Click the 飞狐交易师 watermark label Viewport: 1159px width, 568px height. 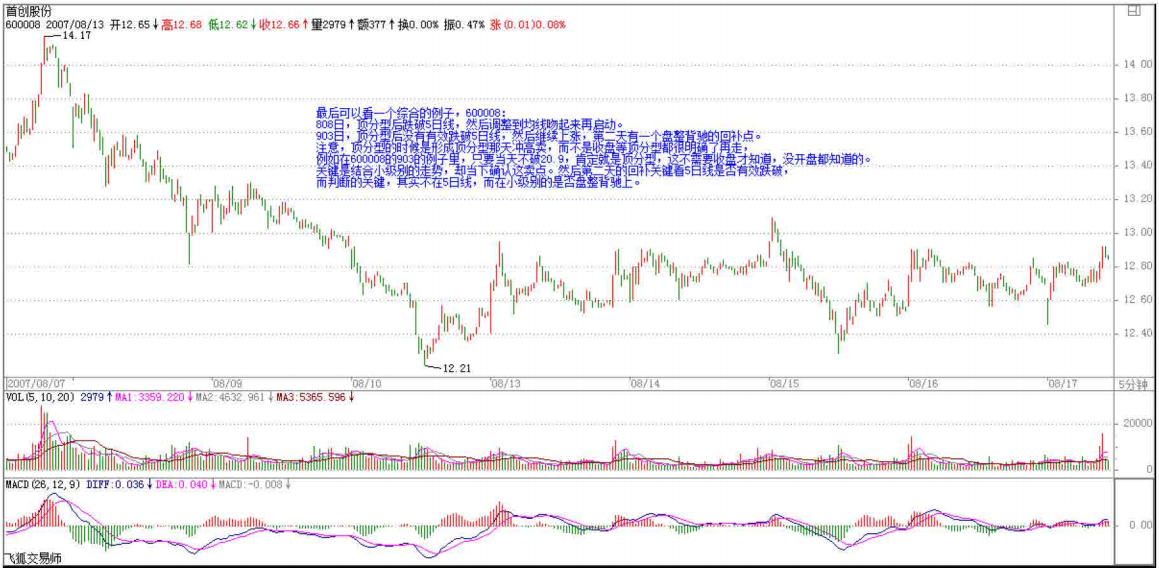34,558
